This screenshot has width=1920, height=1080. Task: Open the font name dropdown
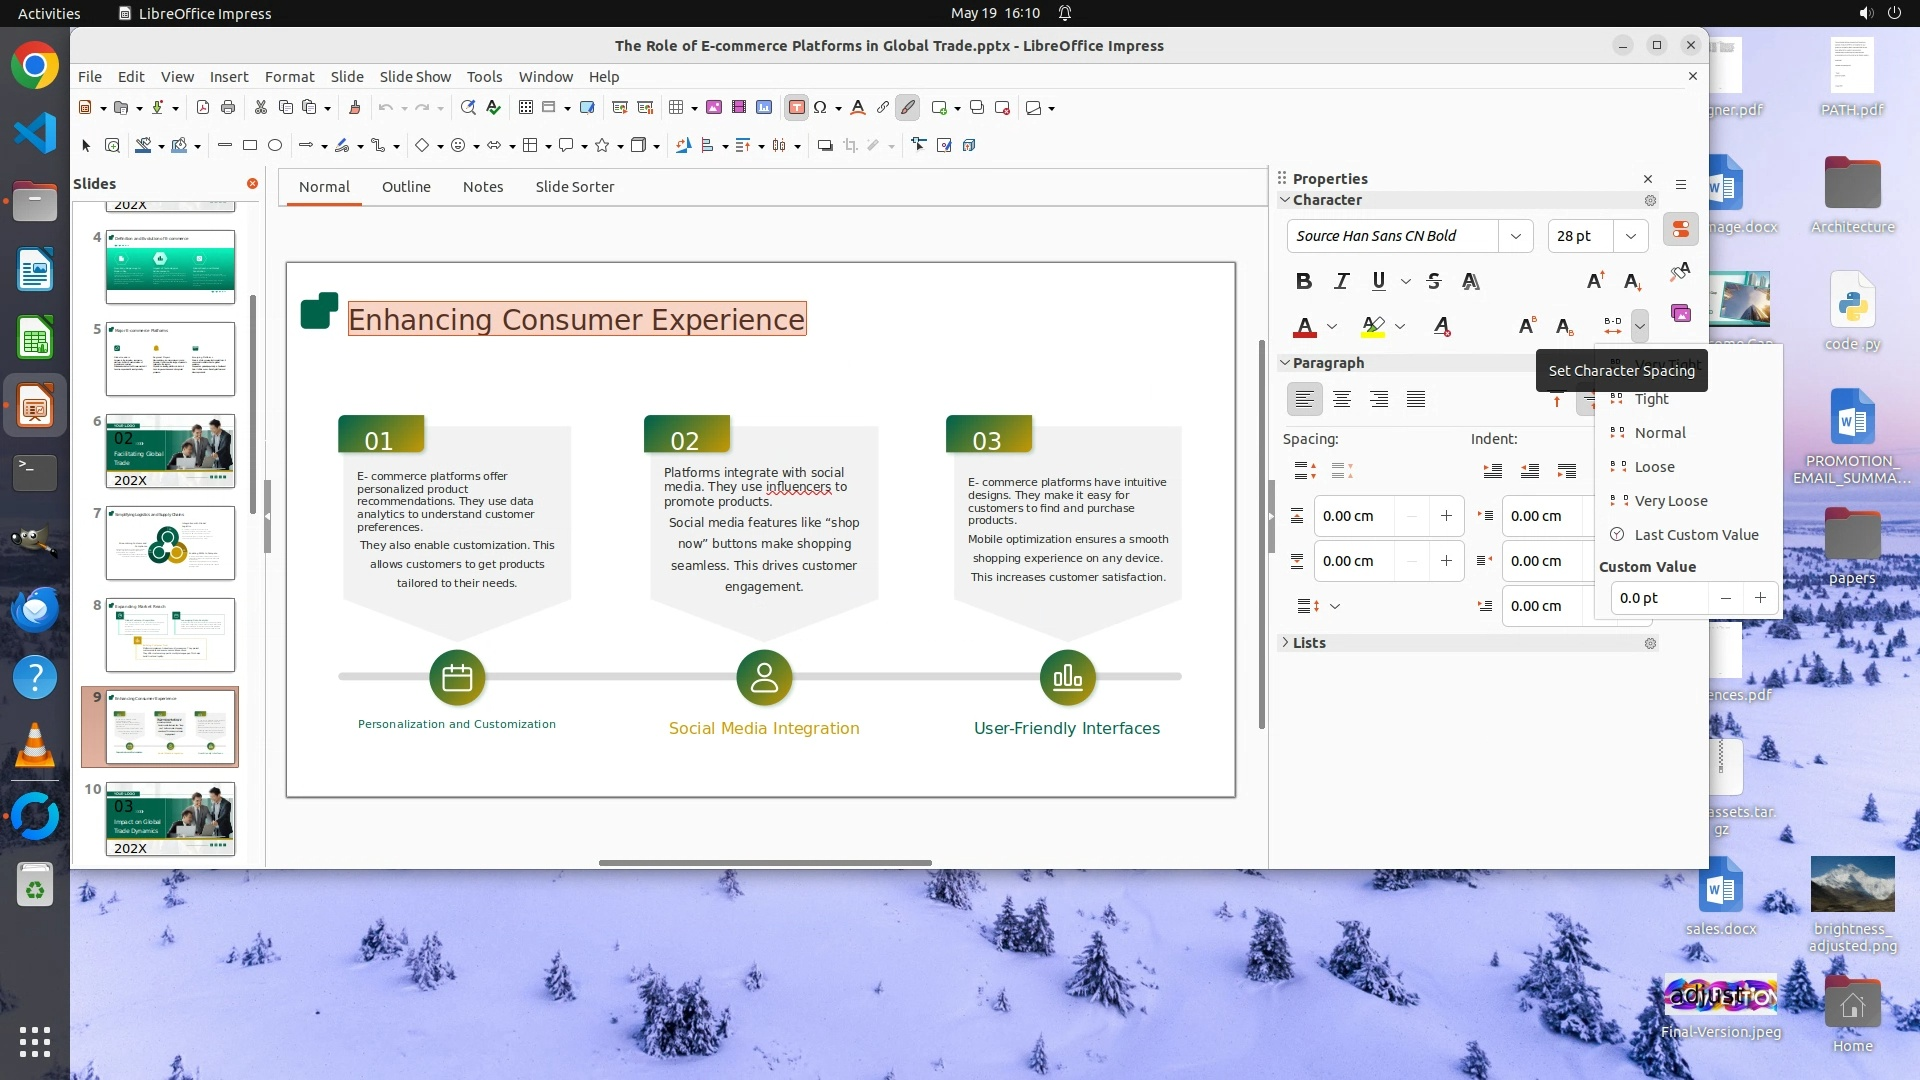tap(1515, 236)
